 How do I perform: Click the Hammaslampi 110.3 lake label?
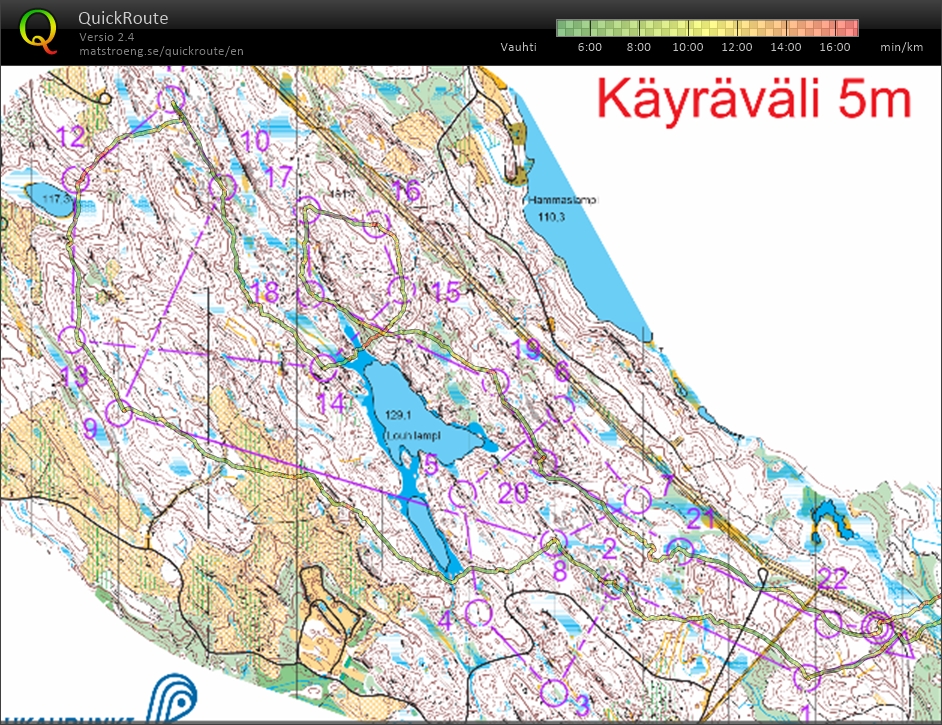click(x=561, y=207)
